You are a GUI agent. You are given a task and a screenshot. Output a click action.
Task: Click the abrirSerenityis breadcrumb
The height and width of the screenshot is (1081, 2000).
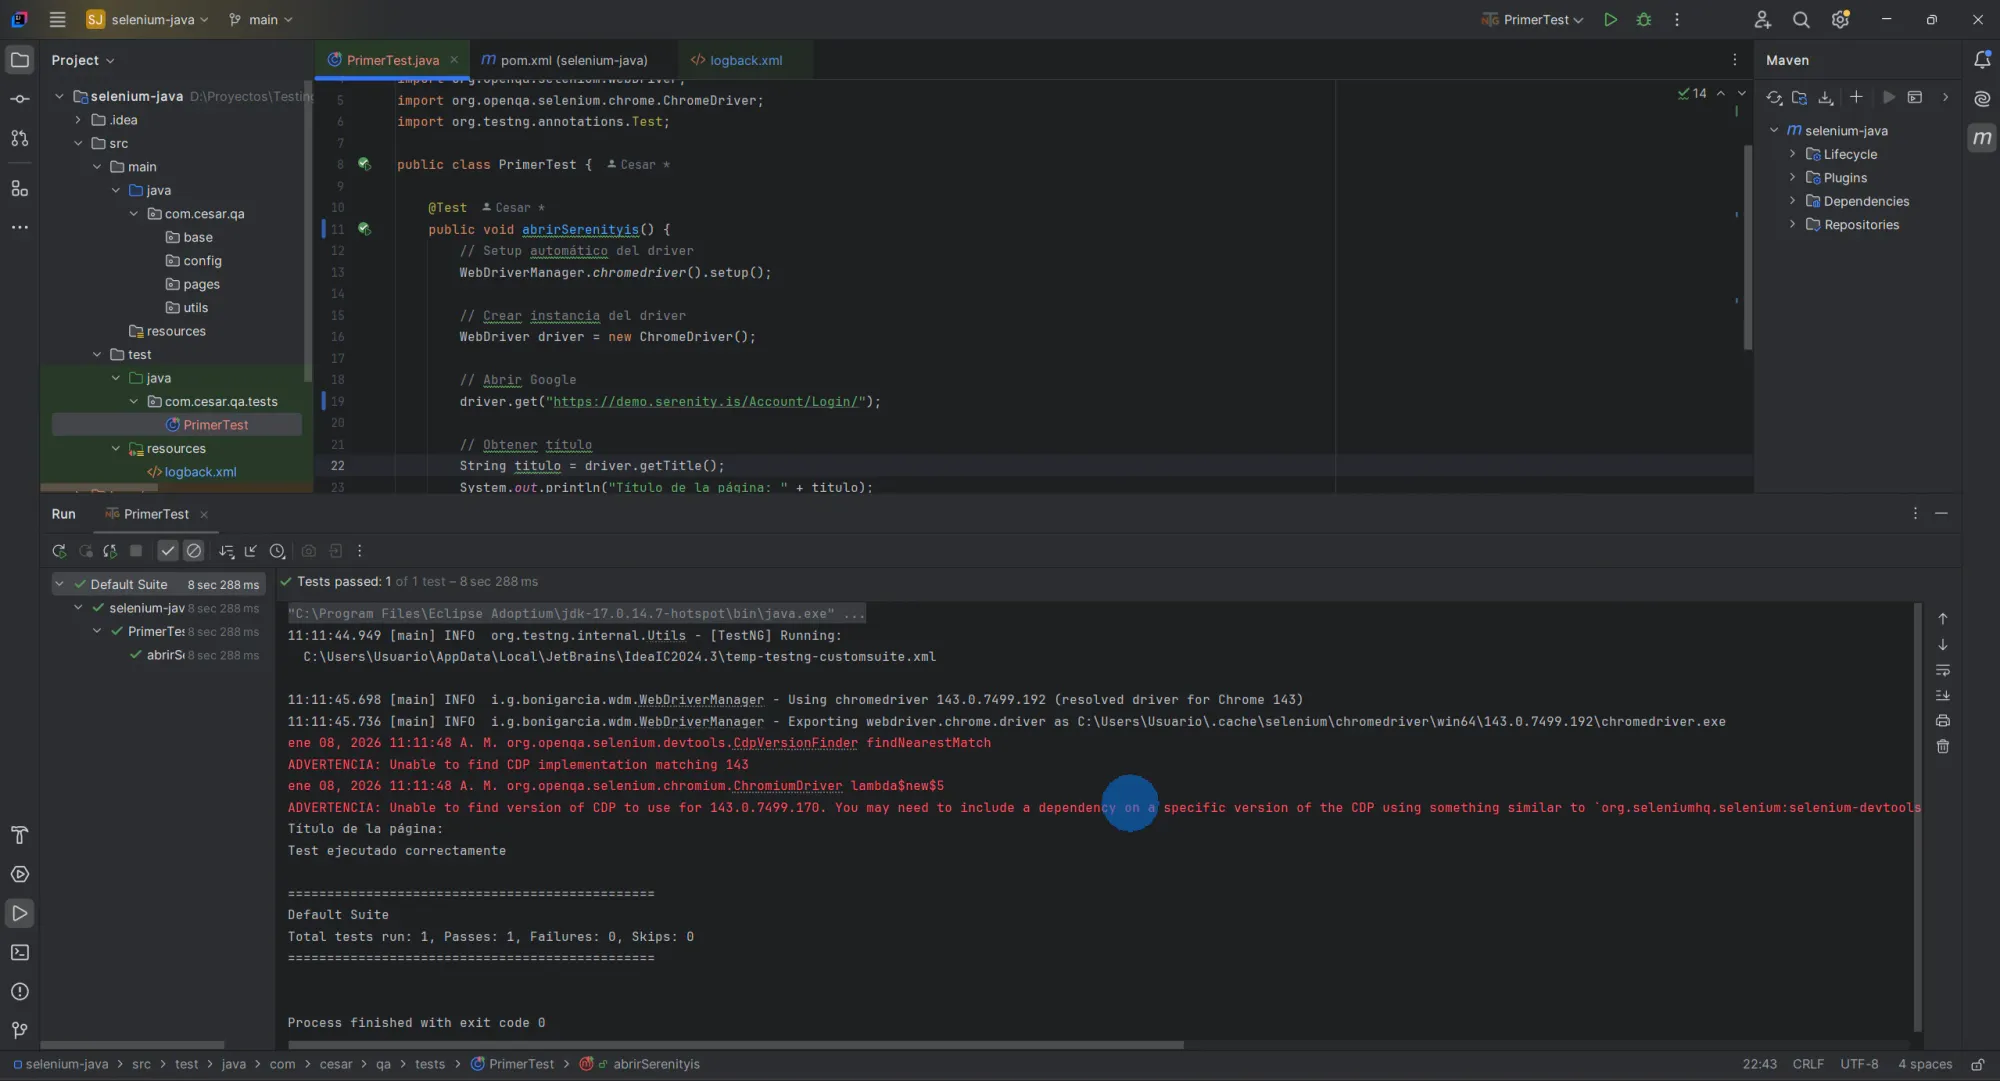(x=655, y=1064)
